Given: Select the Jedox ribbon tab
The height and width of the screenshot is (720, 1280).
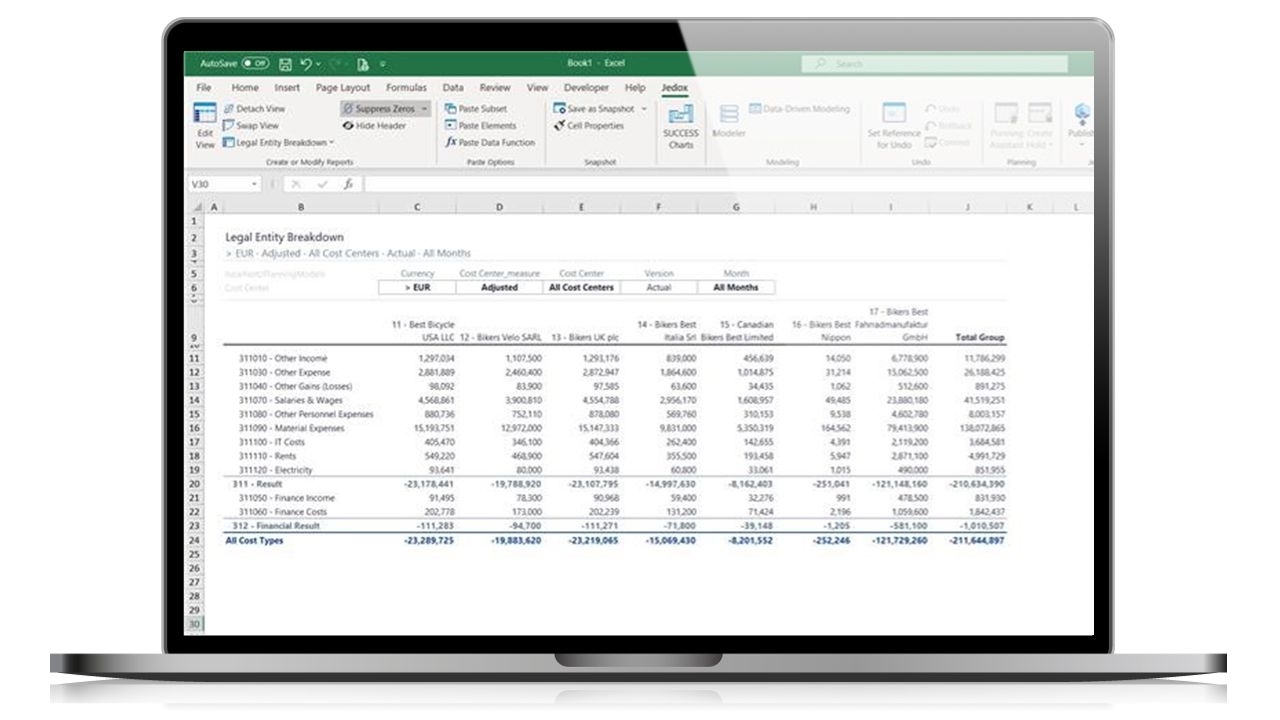Looking at the screenshot, I should [x=674, y=88].
